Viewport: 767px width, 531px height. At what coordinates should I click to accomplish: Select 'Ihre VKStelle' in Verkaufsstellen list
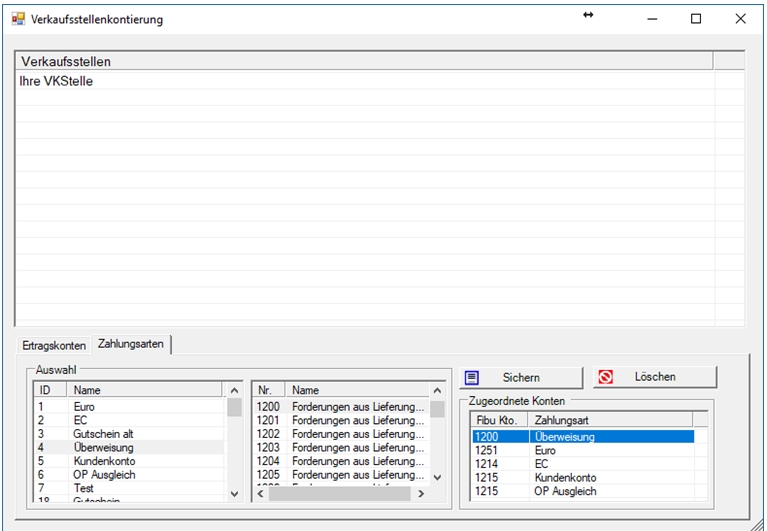[57, 81]
